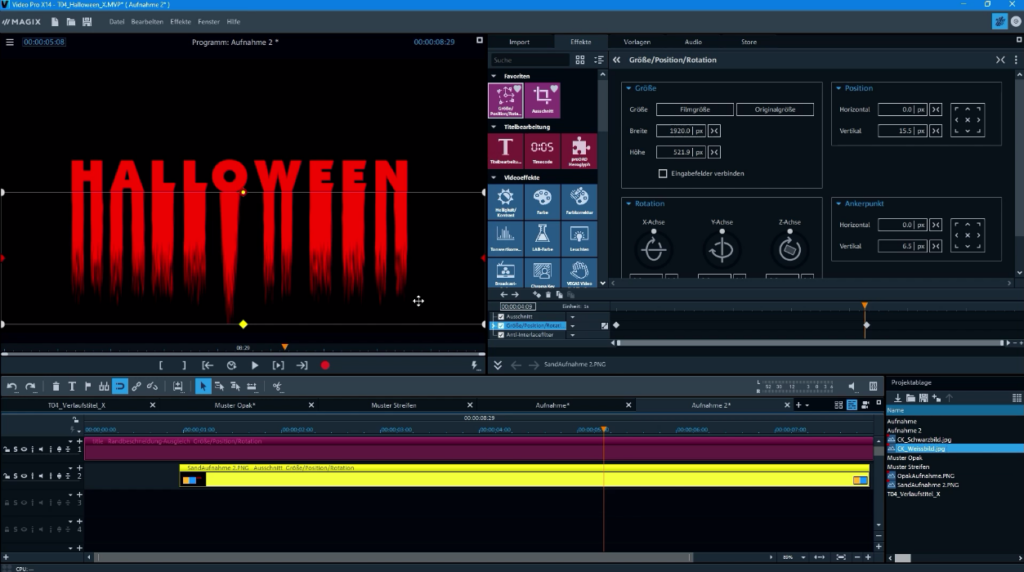The image size is (1024, 572).
Task: Click the scissors cut tool icon
Action: click(x=278, y=387)
